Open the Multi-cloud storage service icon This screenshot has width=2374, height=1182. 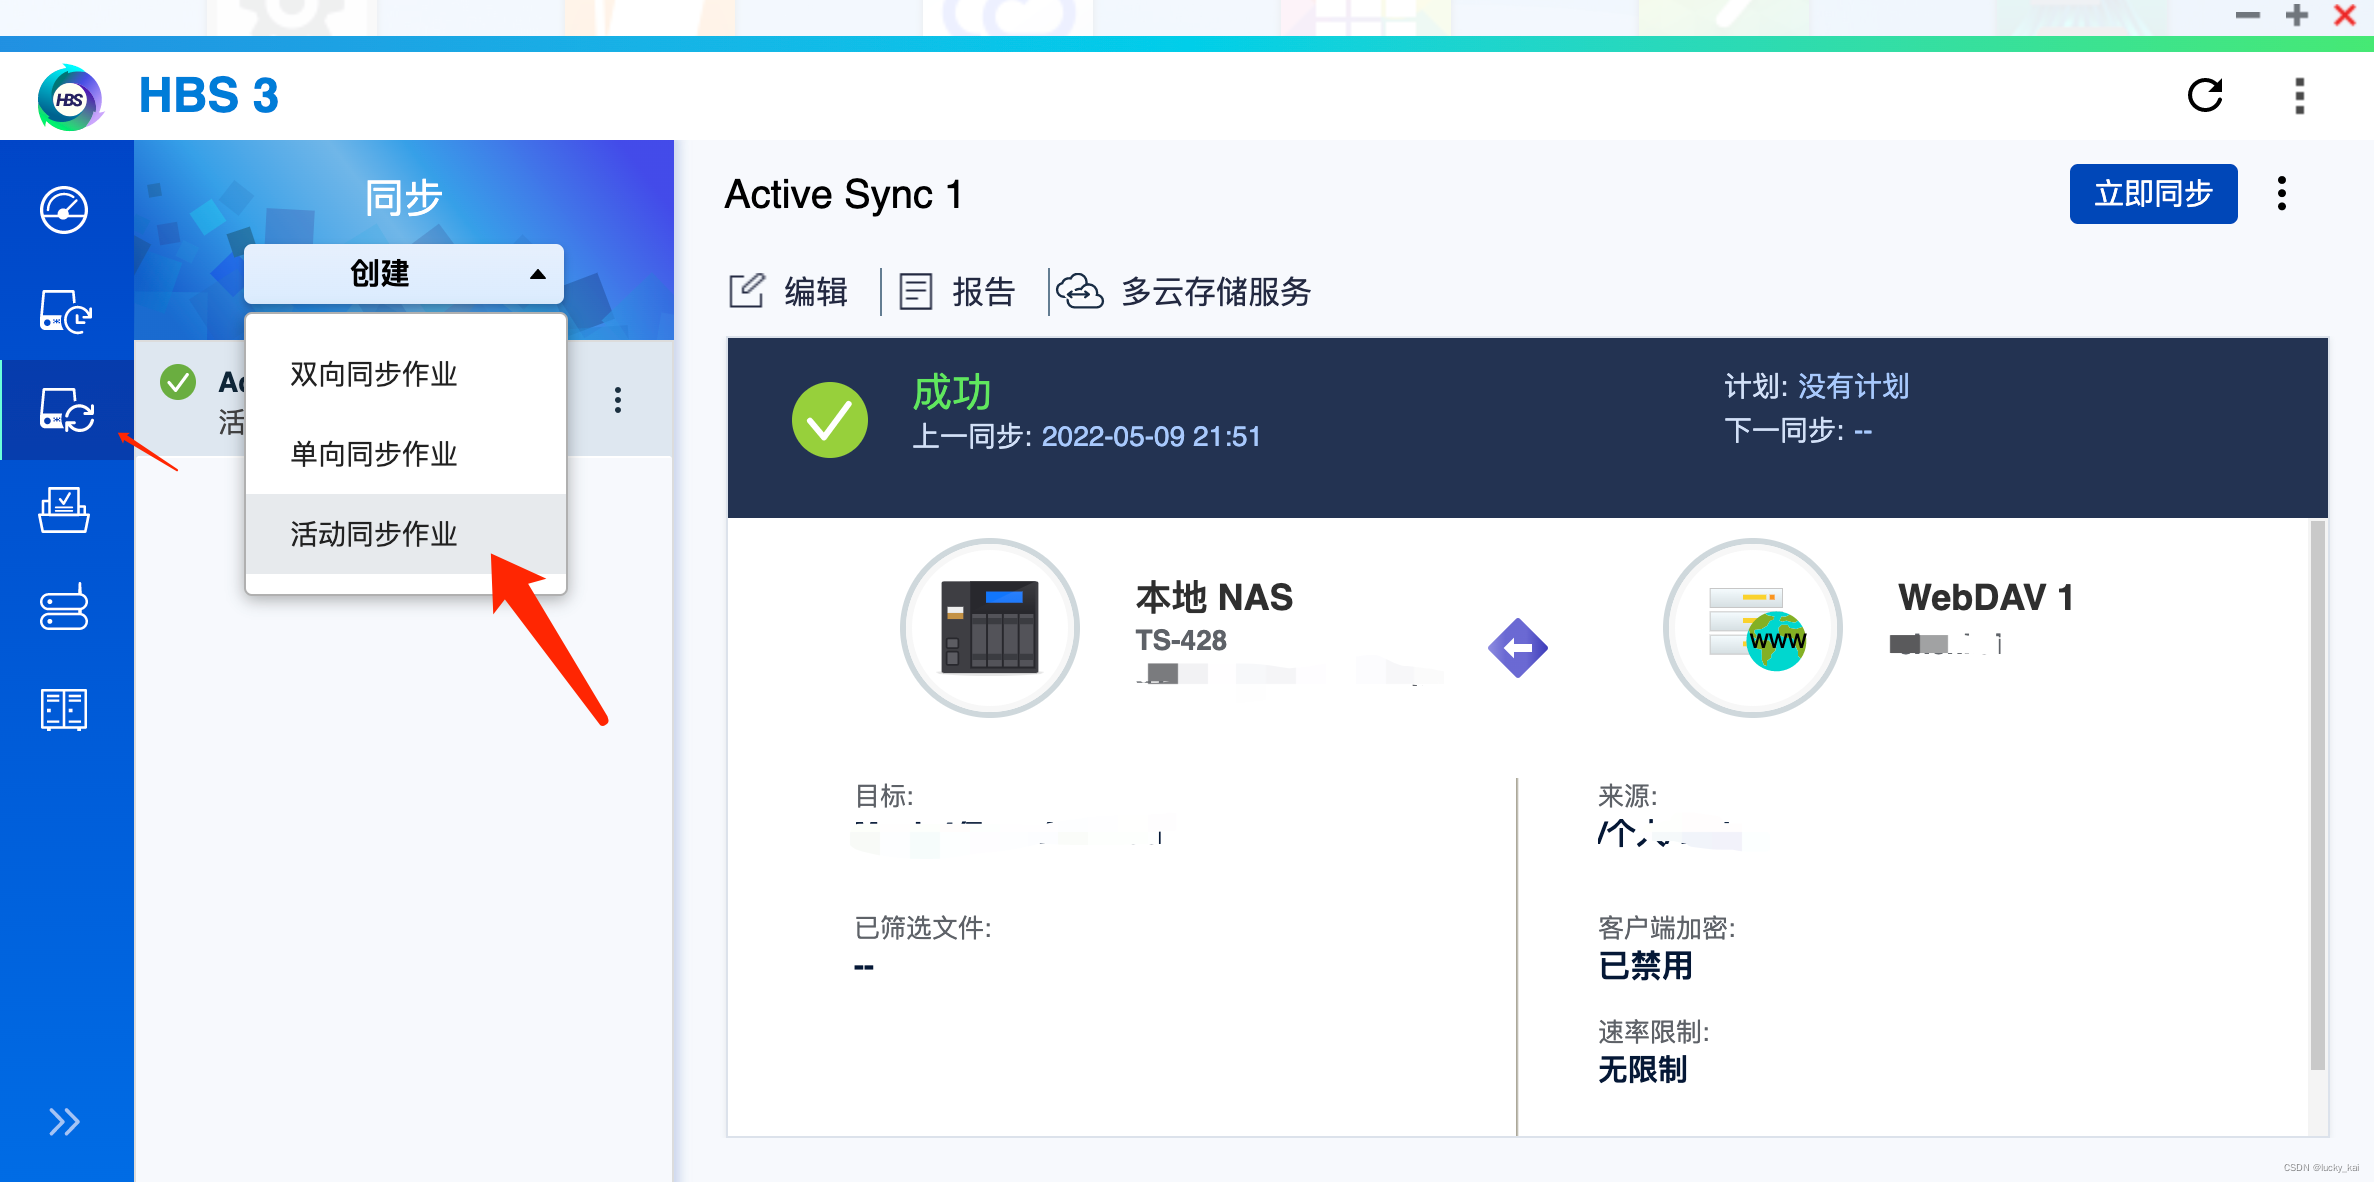(1081, 292)
